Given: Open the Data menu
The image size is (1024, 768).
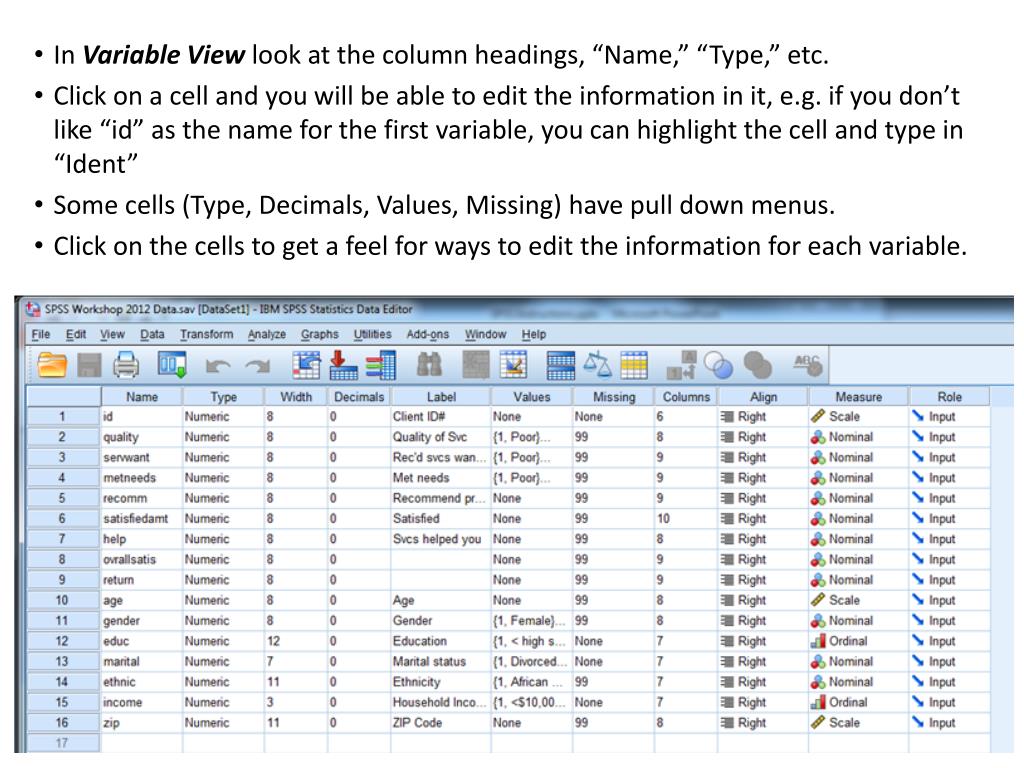Looking at the screenshot, I should click(152, 334).
